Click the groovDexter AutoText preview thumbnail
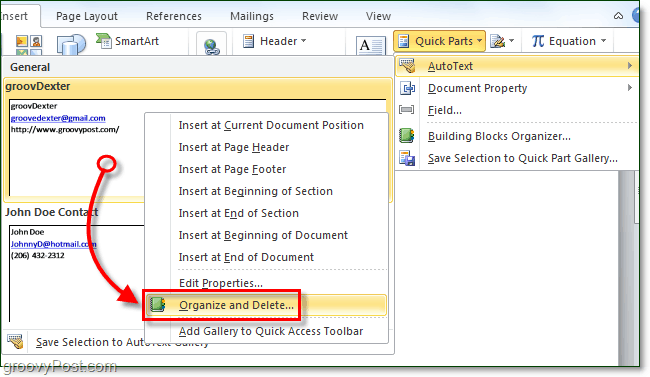The image size is (650, 377). tap(77, 147)
